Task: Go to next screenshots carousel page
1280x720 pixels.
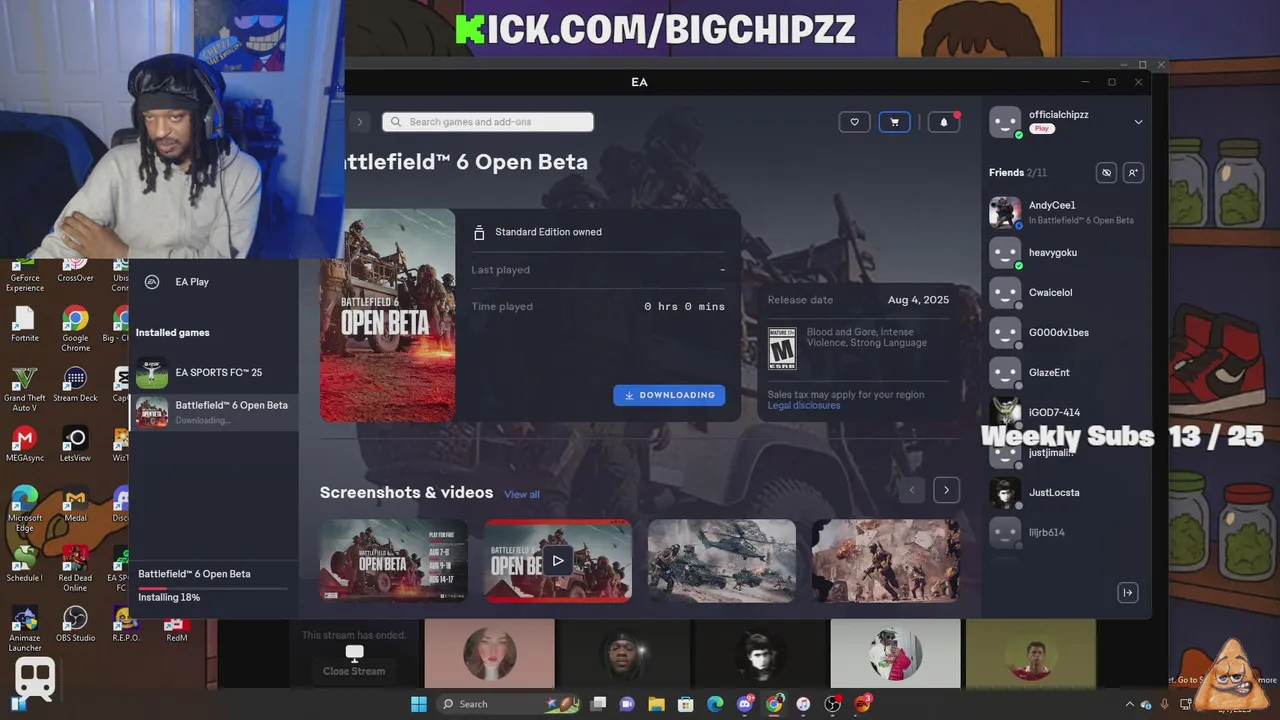Action: [946, 490]
